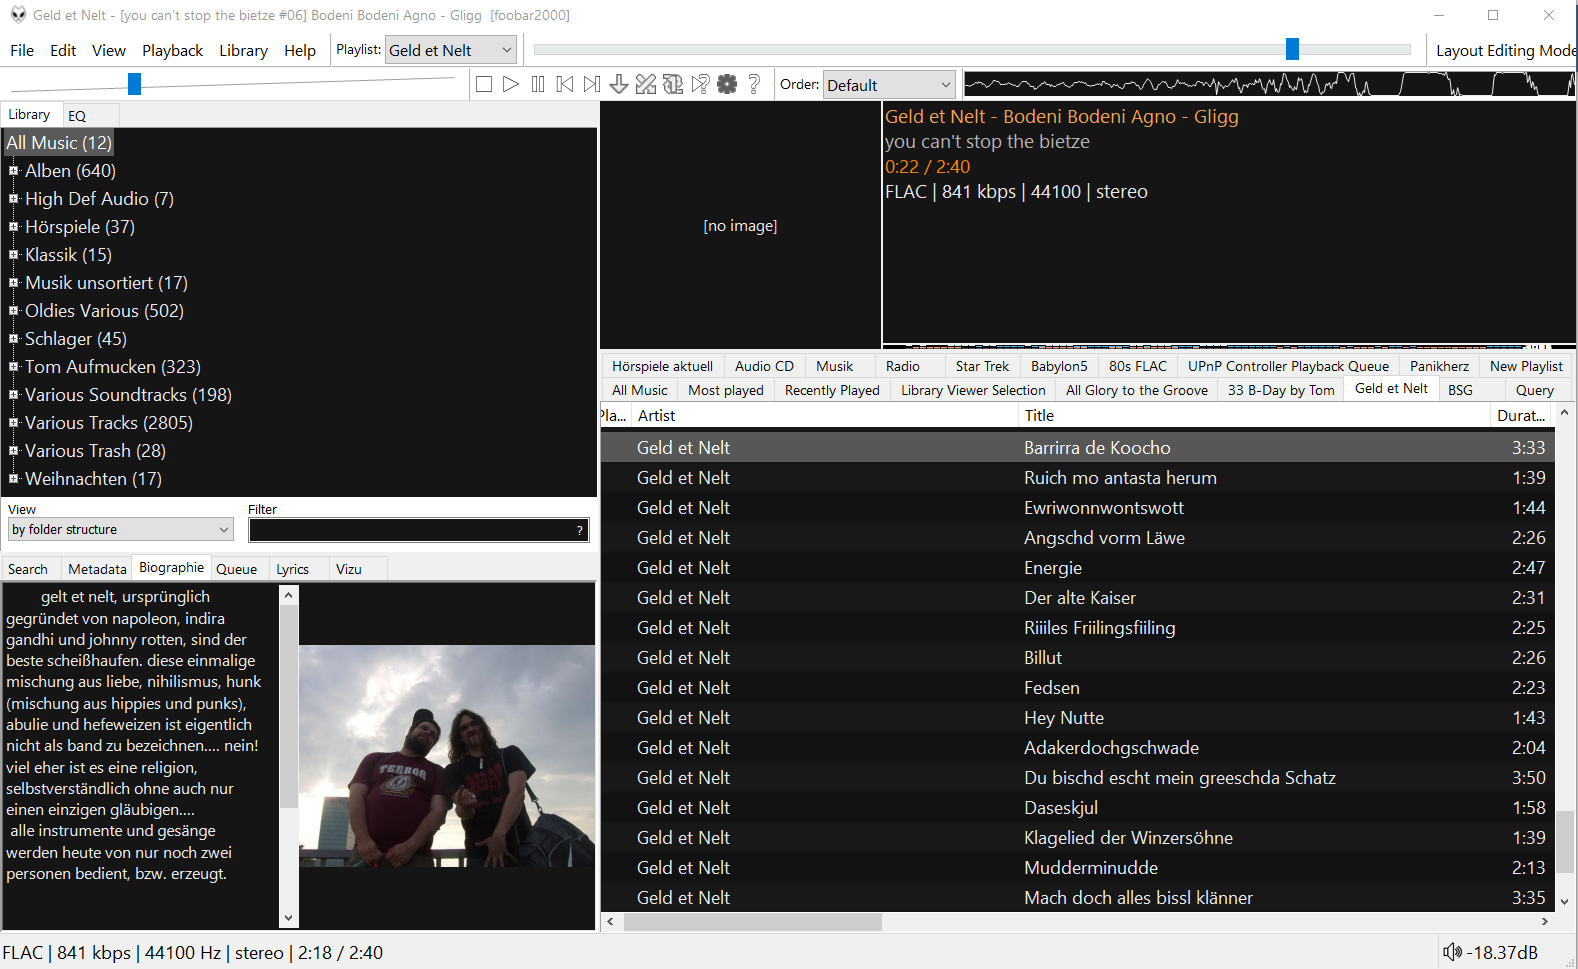Image resolution: width=1578 pixels, height=969 pixels.
Task: Select track 'Hey Nutte'
Action: (1077, 717)
